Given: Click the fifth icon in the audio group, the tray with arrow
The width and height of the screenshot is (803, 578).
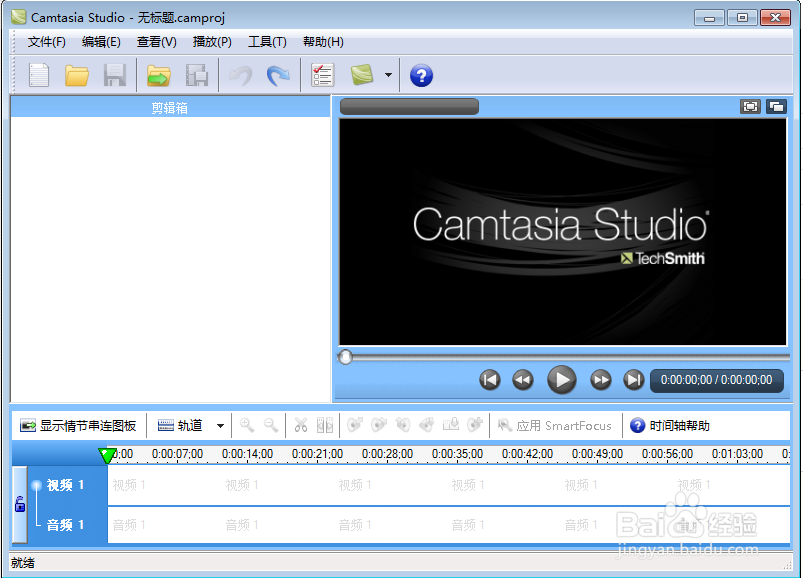Looking at the screenshot, I should [x=451, y=424].
